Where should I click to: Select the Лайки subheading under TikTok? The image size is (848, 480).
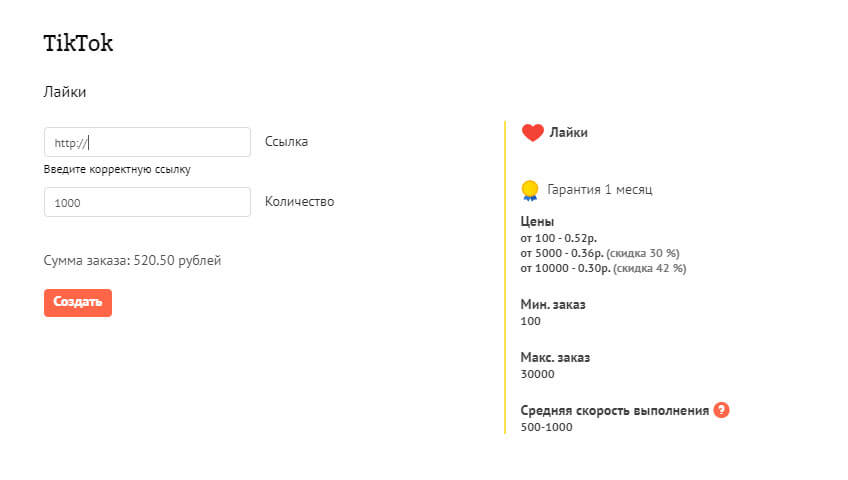tap(65, 92)
